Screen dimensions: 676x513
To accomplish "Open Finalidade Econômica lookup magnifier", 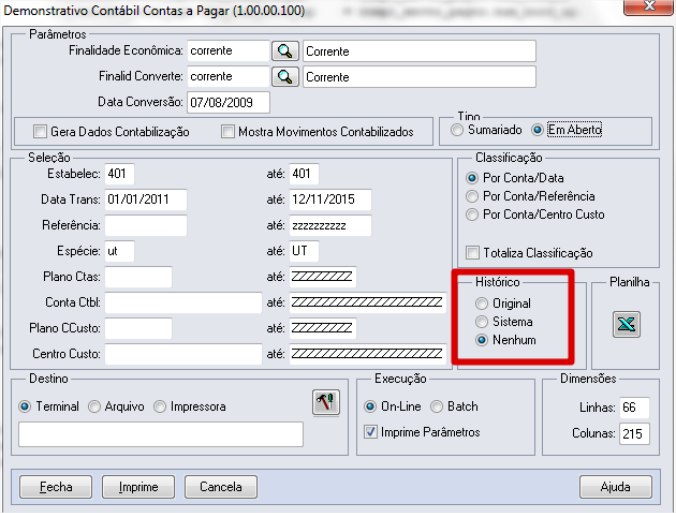I will (x=285, y=51).
